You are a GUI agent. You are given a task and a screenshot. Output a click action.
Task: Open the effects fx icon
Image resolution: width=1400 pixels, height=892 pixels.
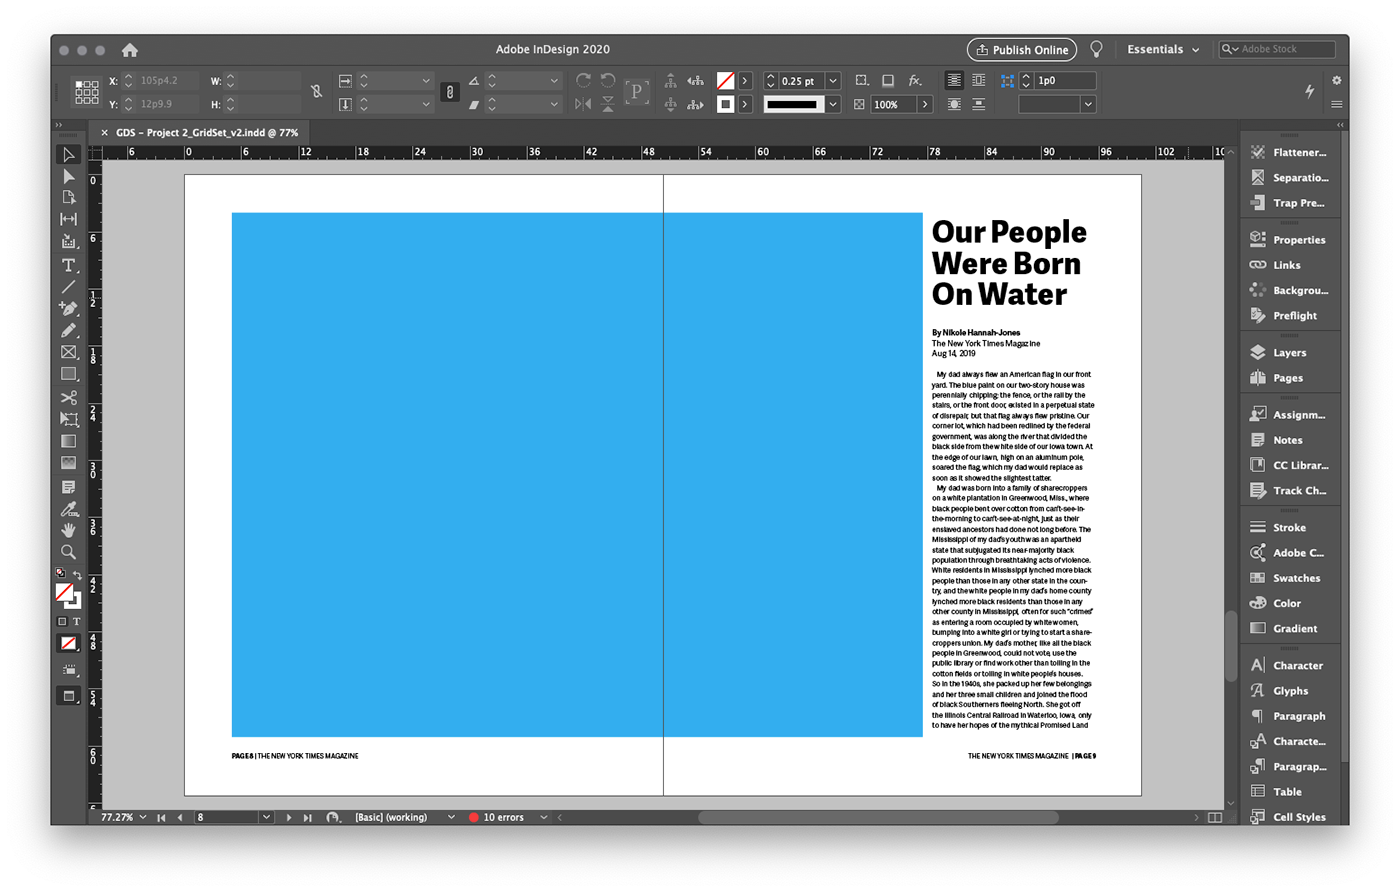[x=915, y=80]
